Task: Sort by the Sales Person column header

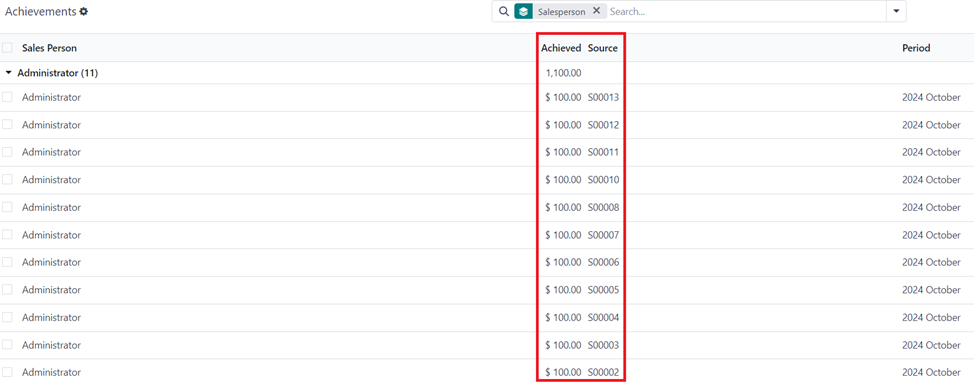Action: click(50, 48)
